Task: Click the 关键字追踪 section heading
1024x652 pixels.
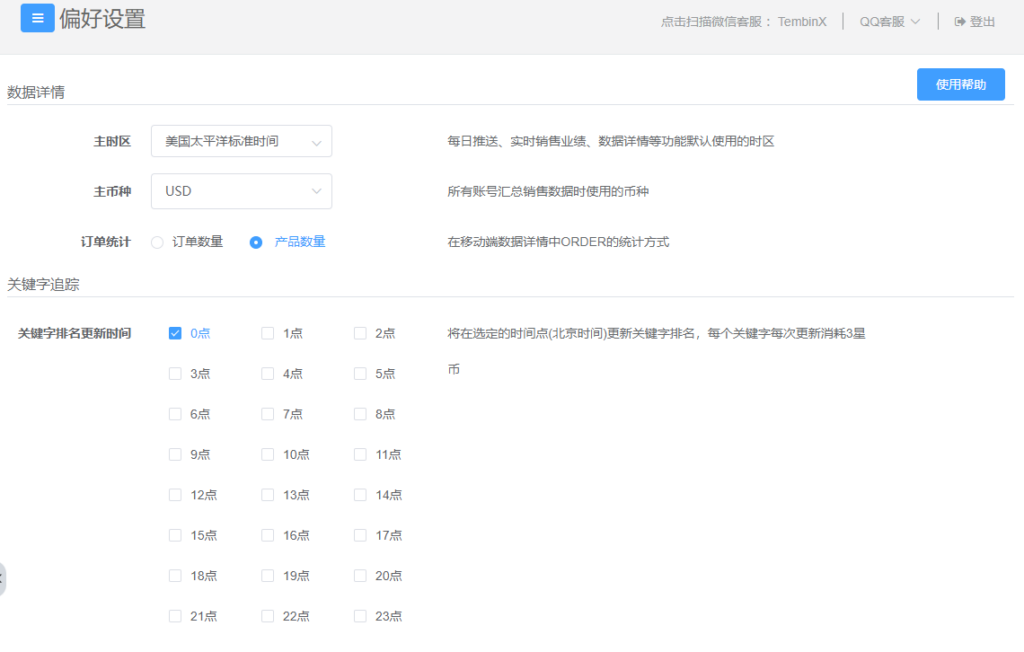Action: pyautogui.click(x=43, y=284)
